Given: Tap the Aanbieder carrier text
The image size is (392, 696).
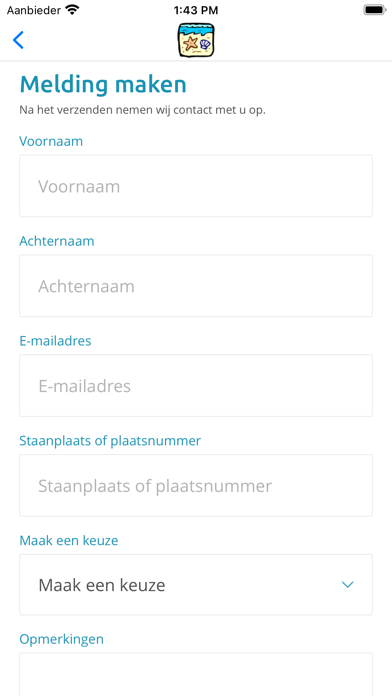Looking at the screenshot, I should [x=33, y=9].
